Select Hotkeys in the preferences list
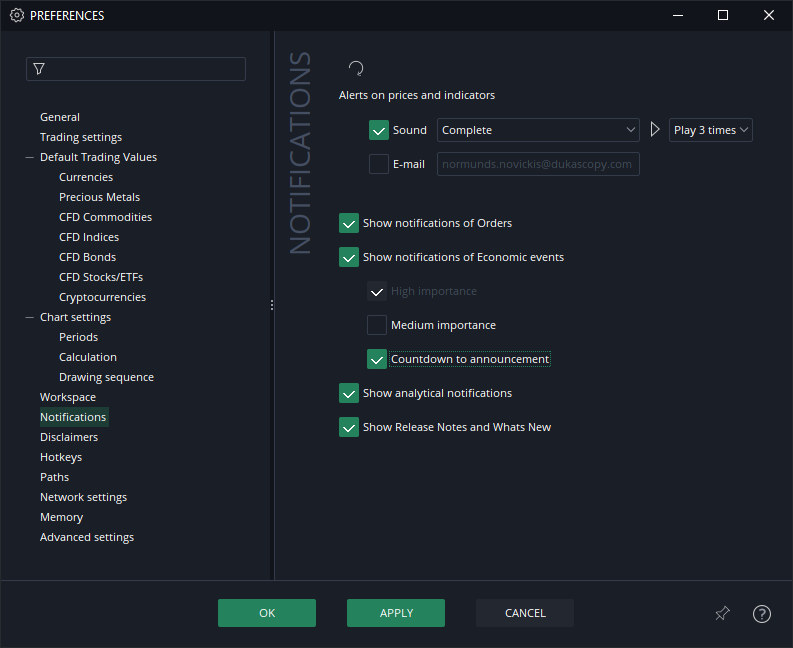Viewport: 793px width, 648px height. [61, 457]
